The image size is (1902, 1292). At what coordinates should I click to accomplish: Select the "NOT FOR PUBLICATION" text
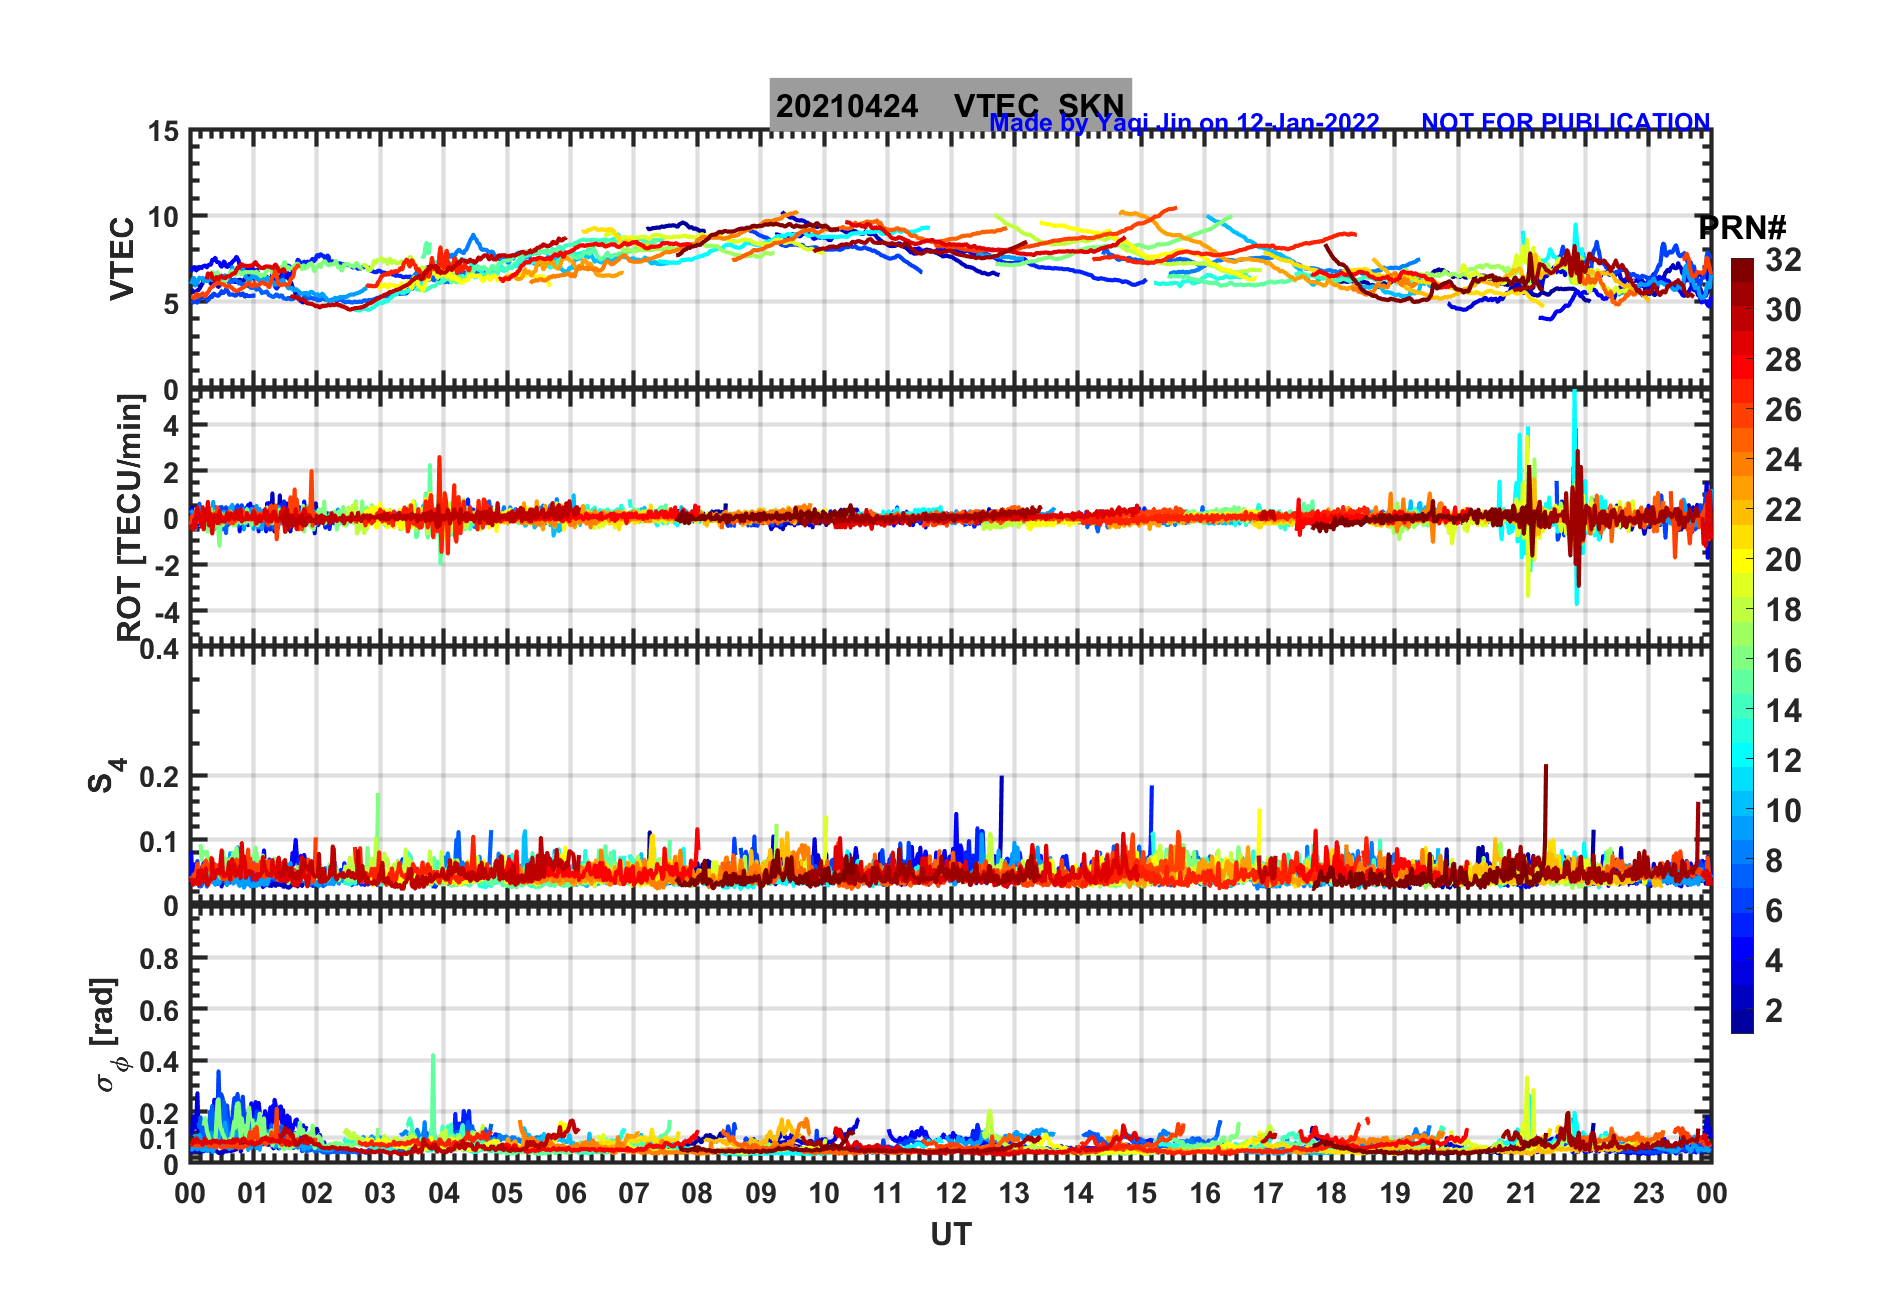click(1566, 123)
